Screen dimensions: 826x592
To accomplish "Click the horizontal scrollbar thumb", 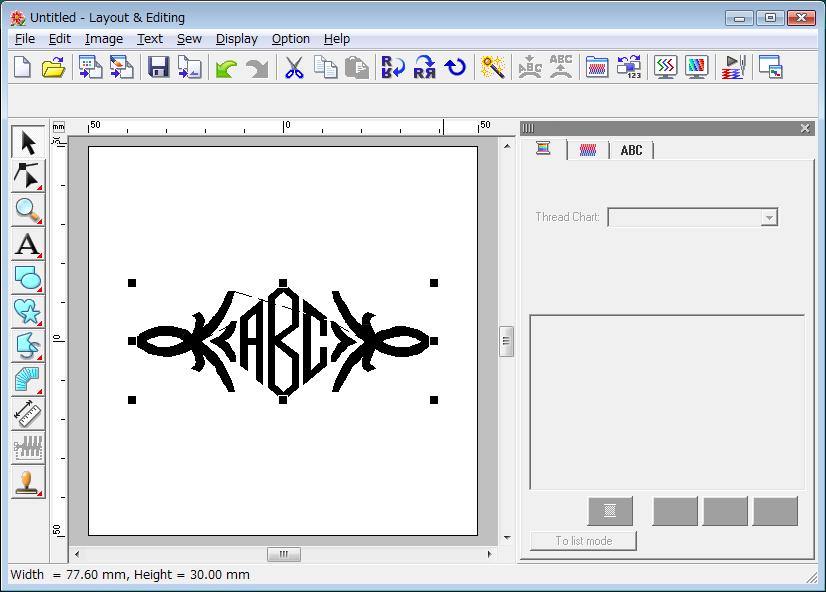I will pyautogui.click(x=284, y=554).
